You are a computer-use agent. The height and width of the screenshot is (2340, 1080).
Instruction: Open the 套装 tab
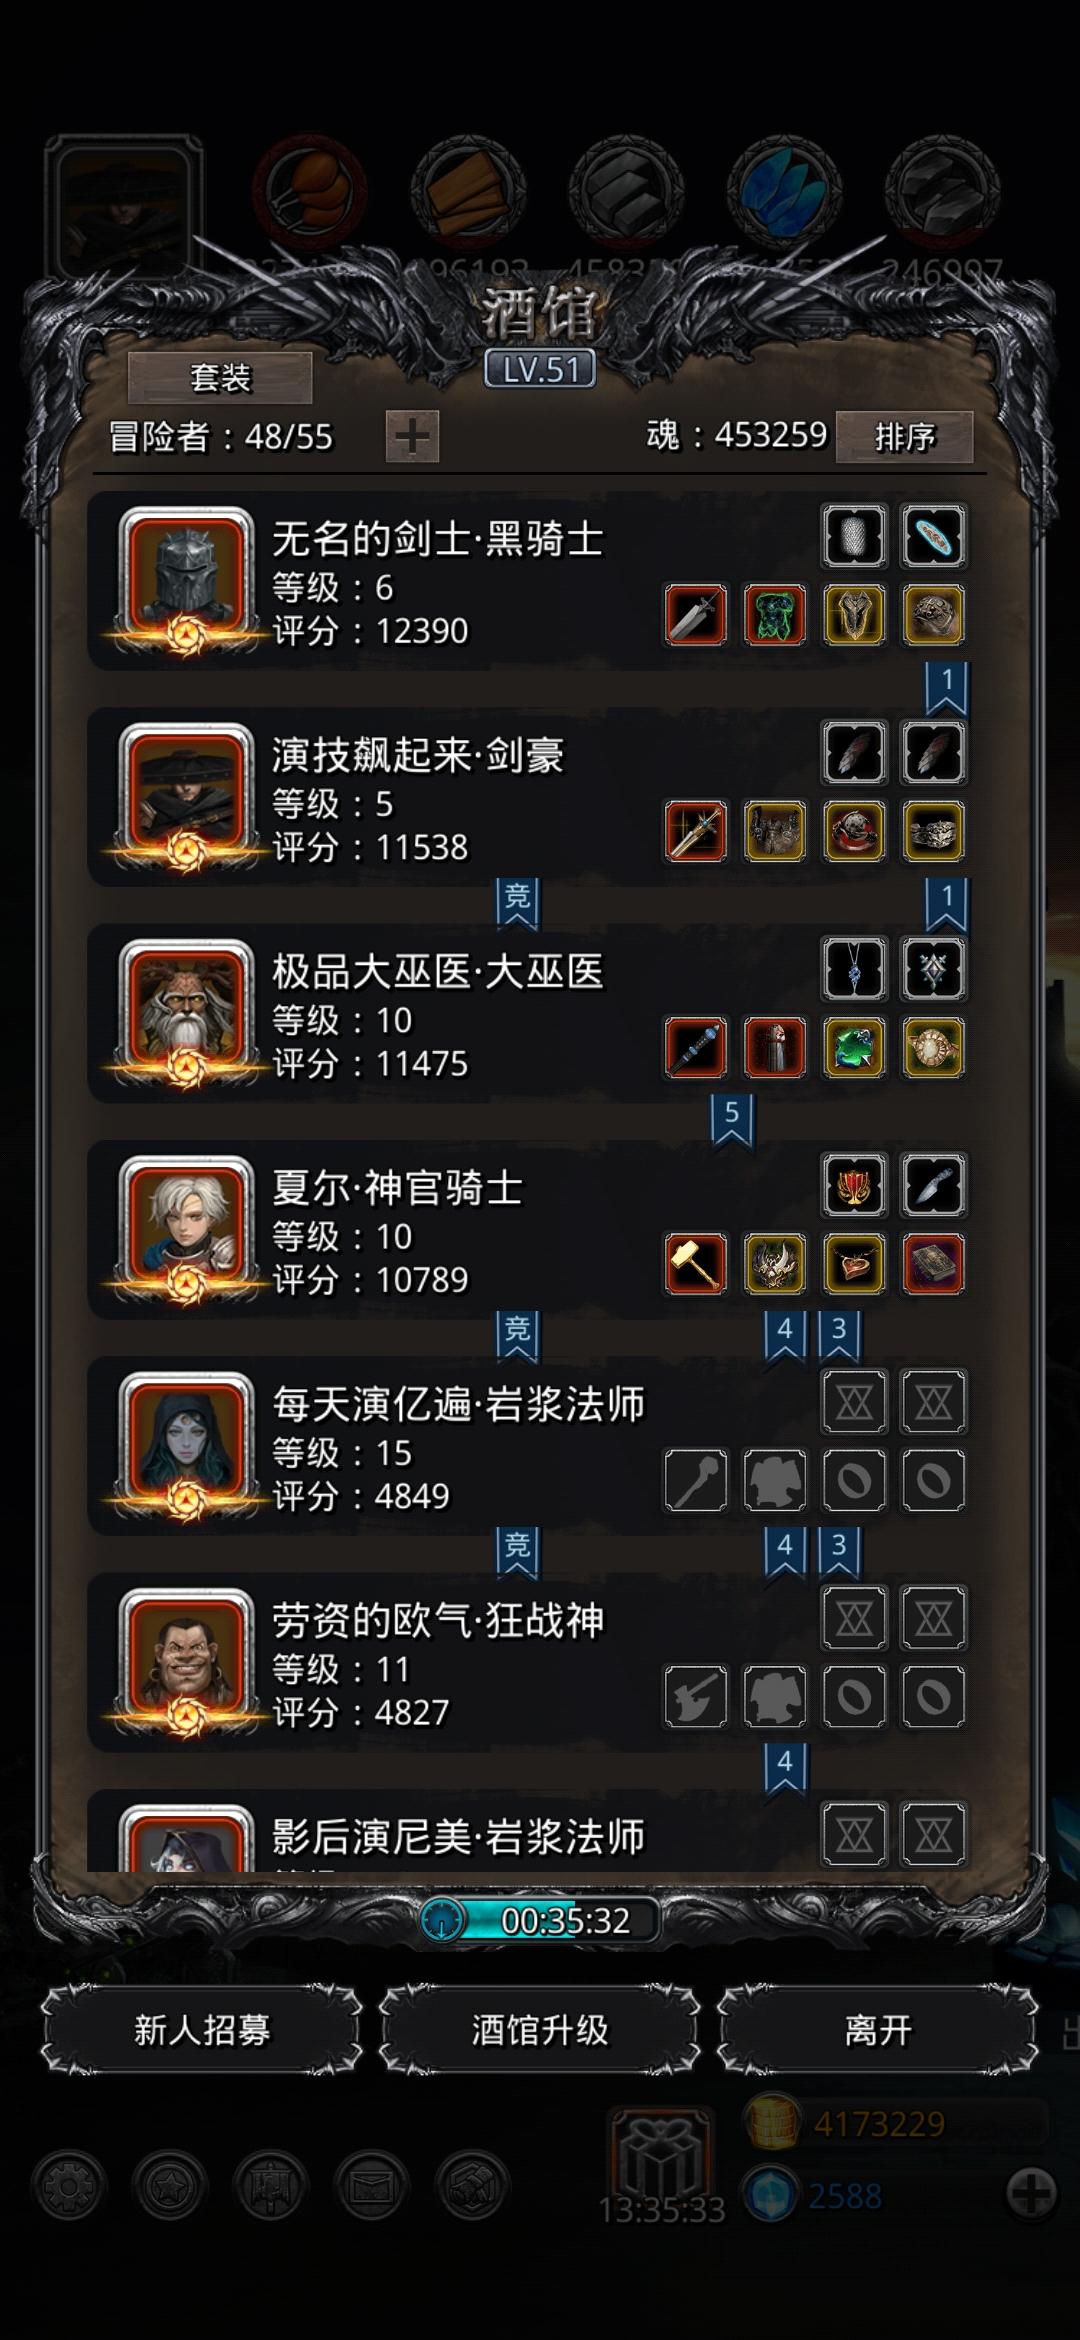tap(220, 378)
